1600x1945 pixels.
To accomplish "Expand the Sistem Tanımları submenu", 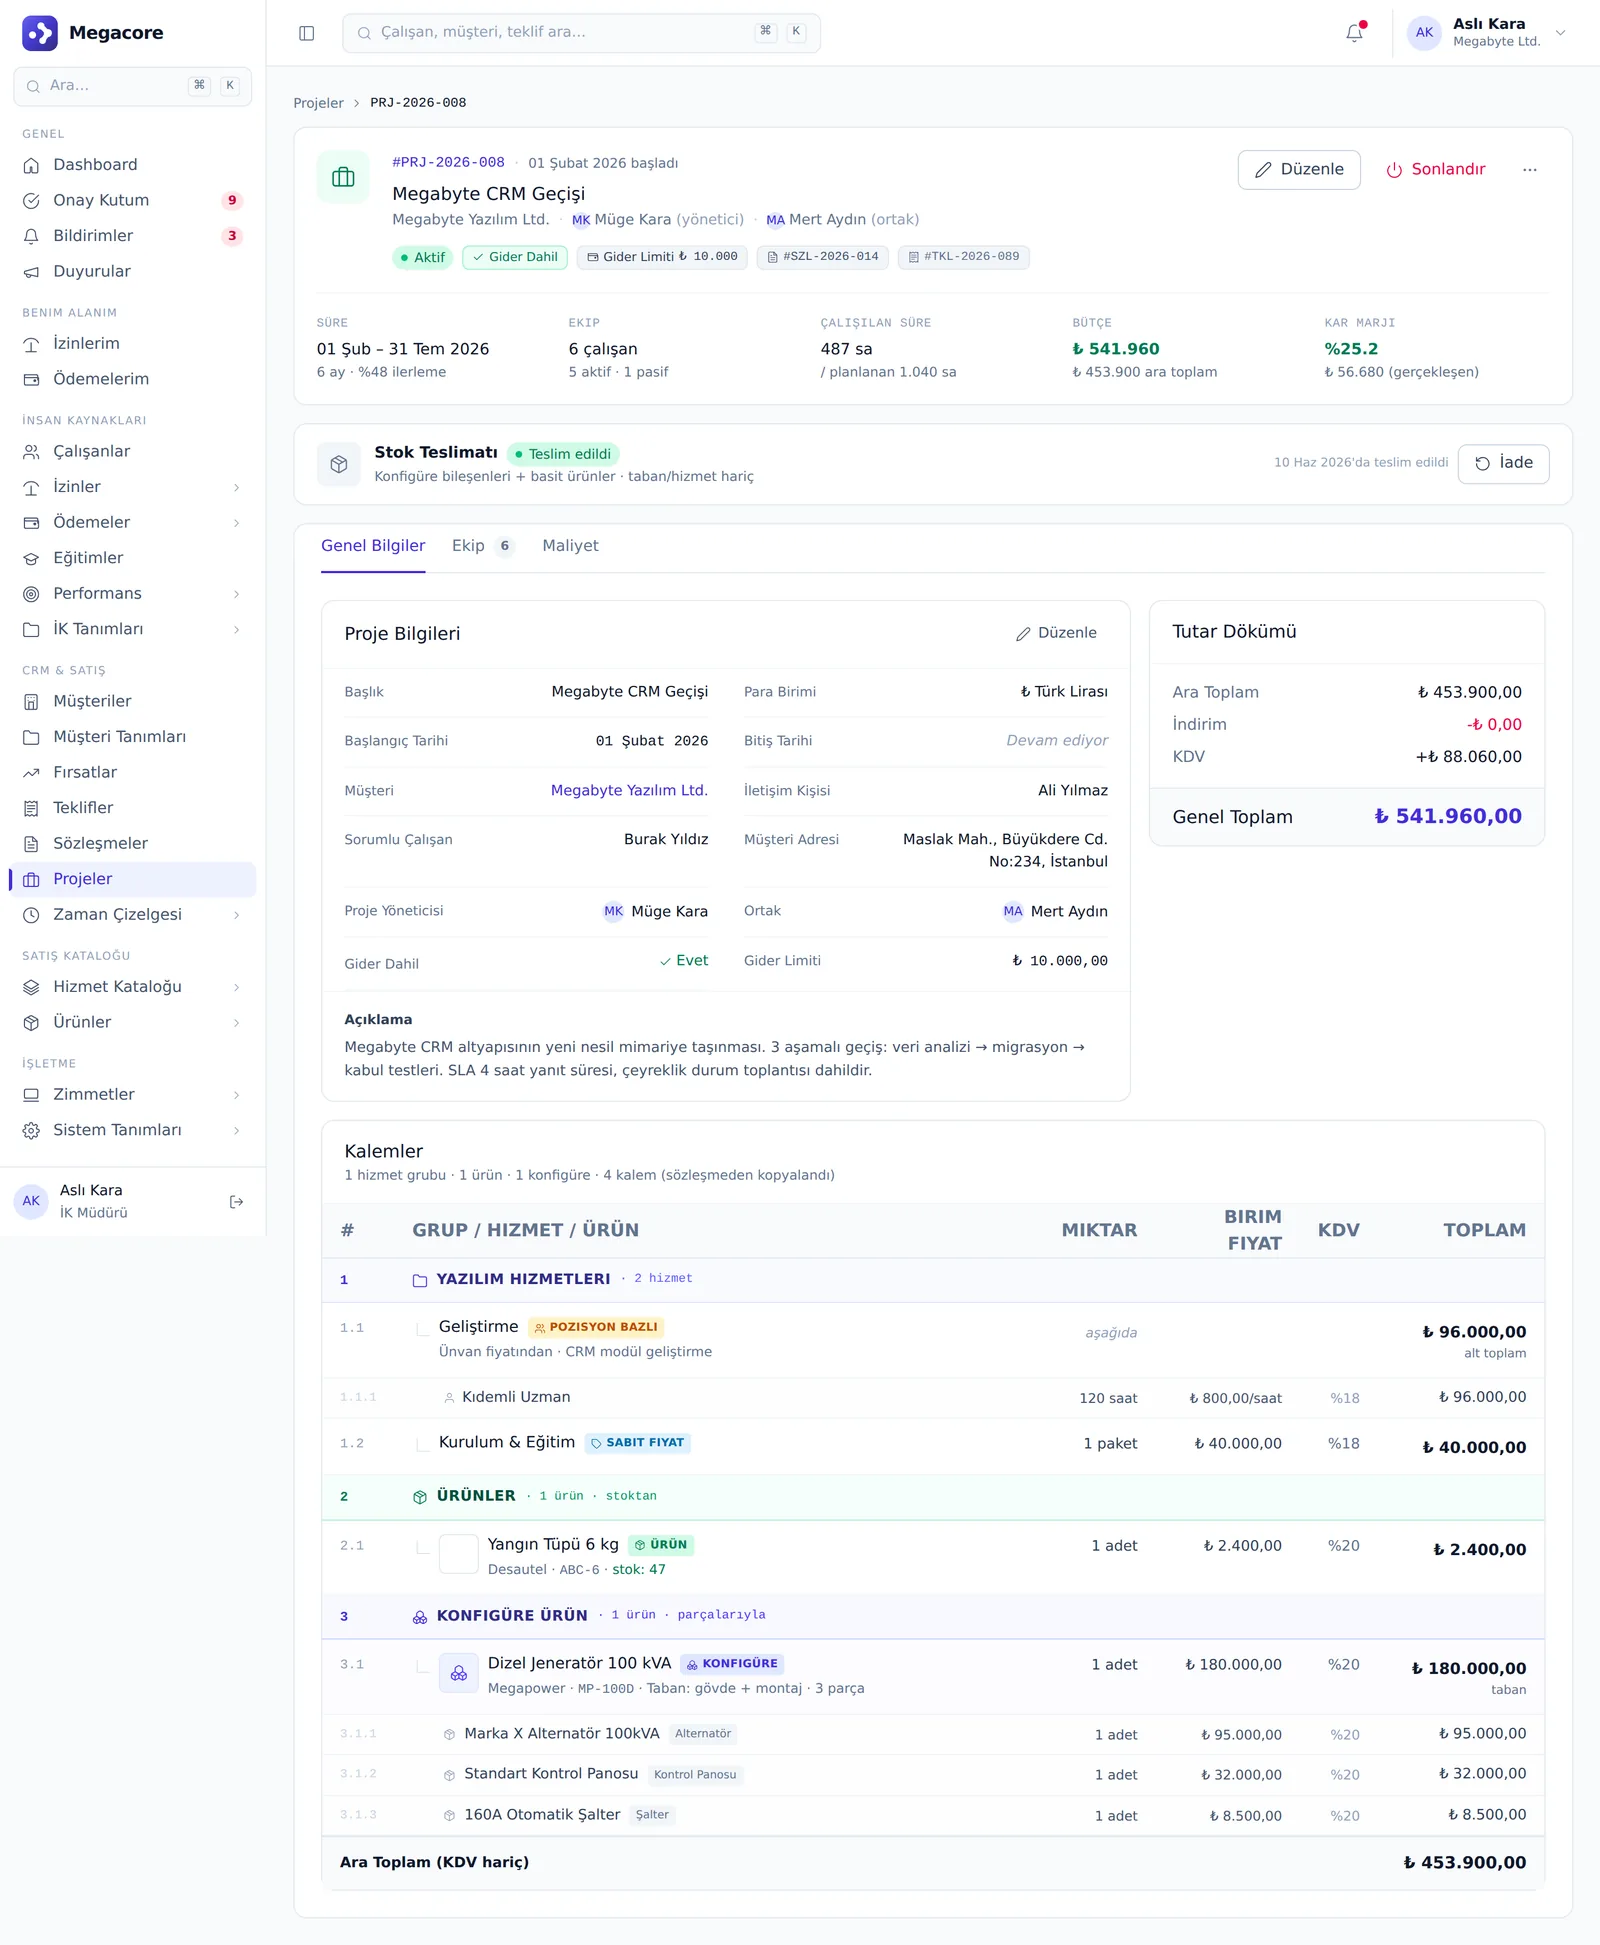I will (x=237, y=1131).
